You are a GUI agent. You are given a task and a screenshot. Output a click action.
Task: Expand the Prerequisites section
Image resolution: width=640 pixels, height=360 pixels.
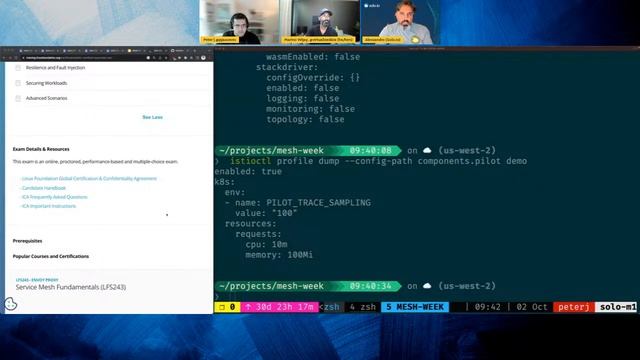point(27,241)
